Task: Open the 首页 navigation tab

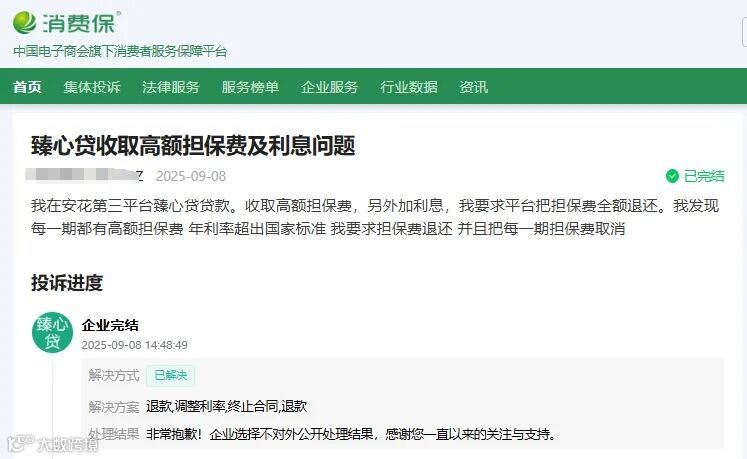Action: 27,87
